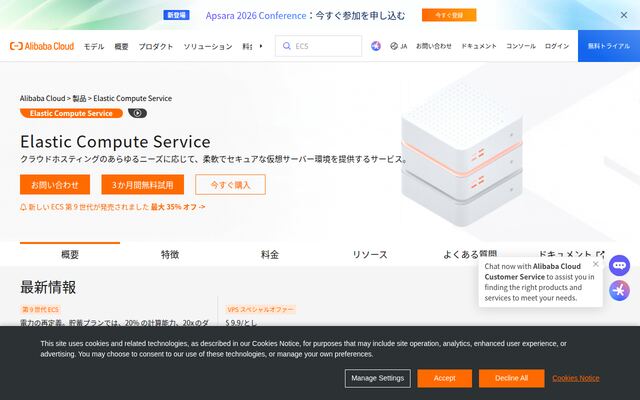Open the purple chat bubble icon
This screenshot has width=640, height=400.
click(619, 266)
